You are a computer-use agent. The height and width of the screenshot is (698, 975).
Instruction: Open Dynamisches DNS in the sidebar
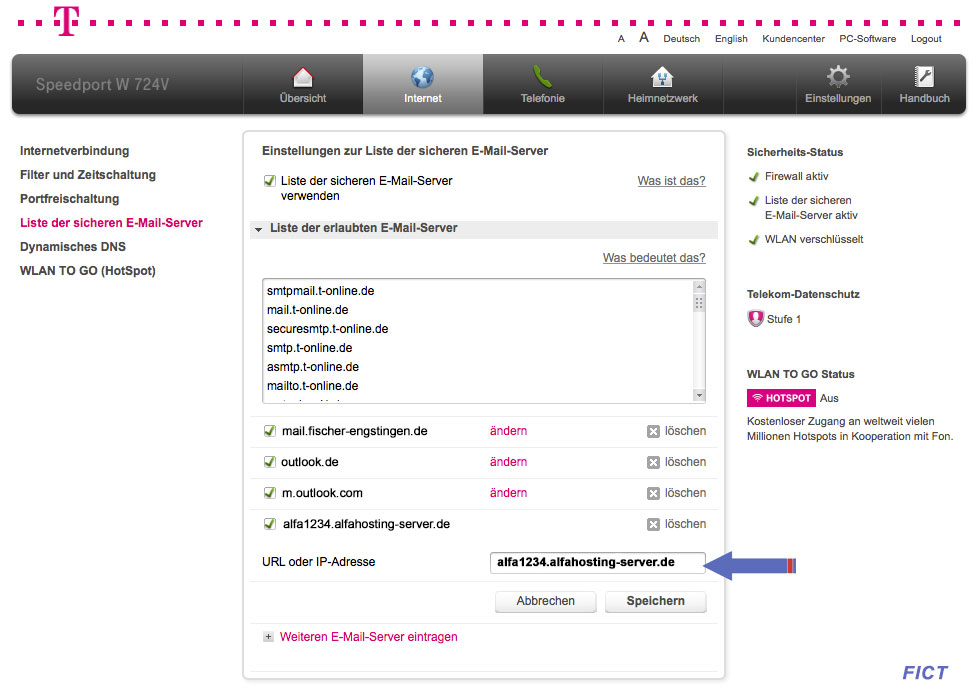pyautogui.click(x=73, y=247)
